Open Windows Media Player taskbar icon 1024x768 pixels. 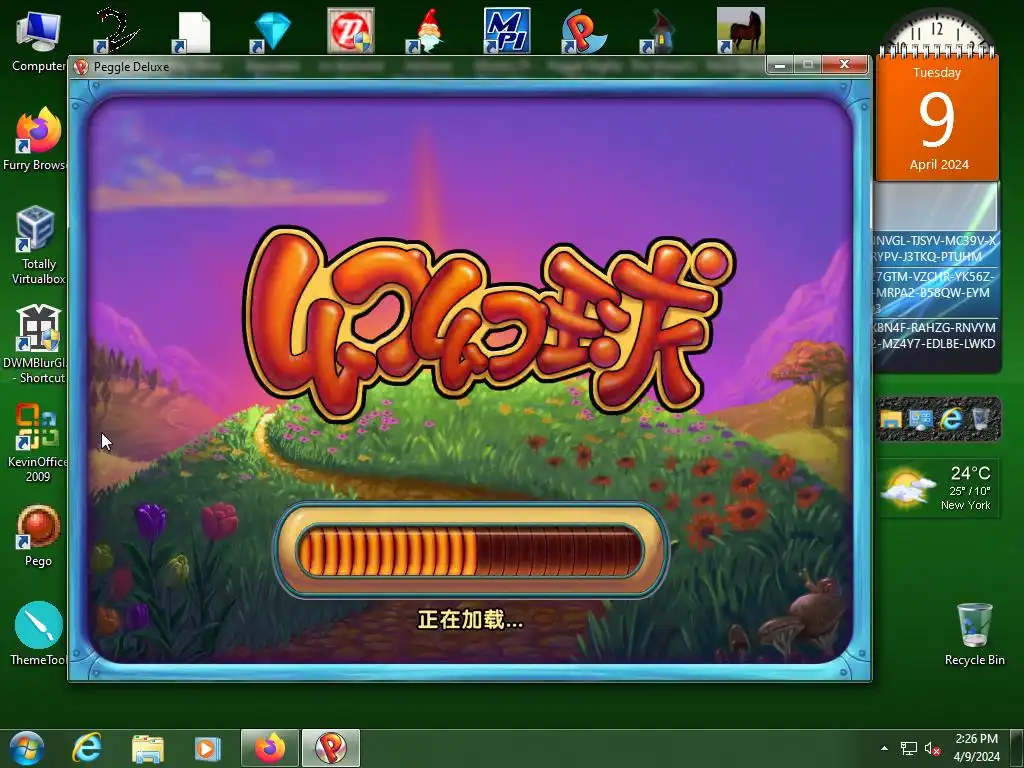click(x=208, y=748)
